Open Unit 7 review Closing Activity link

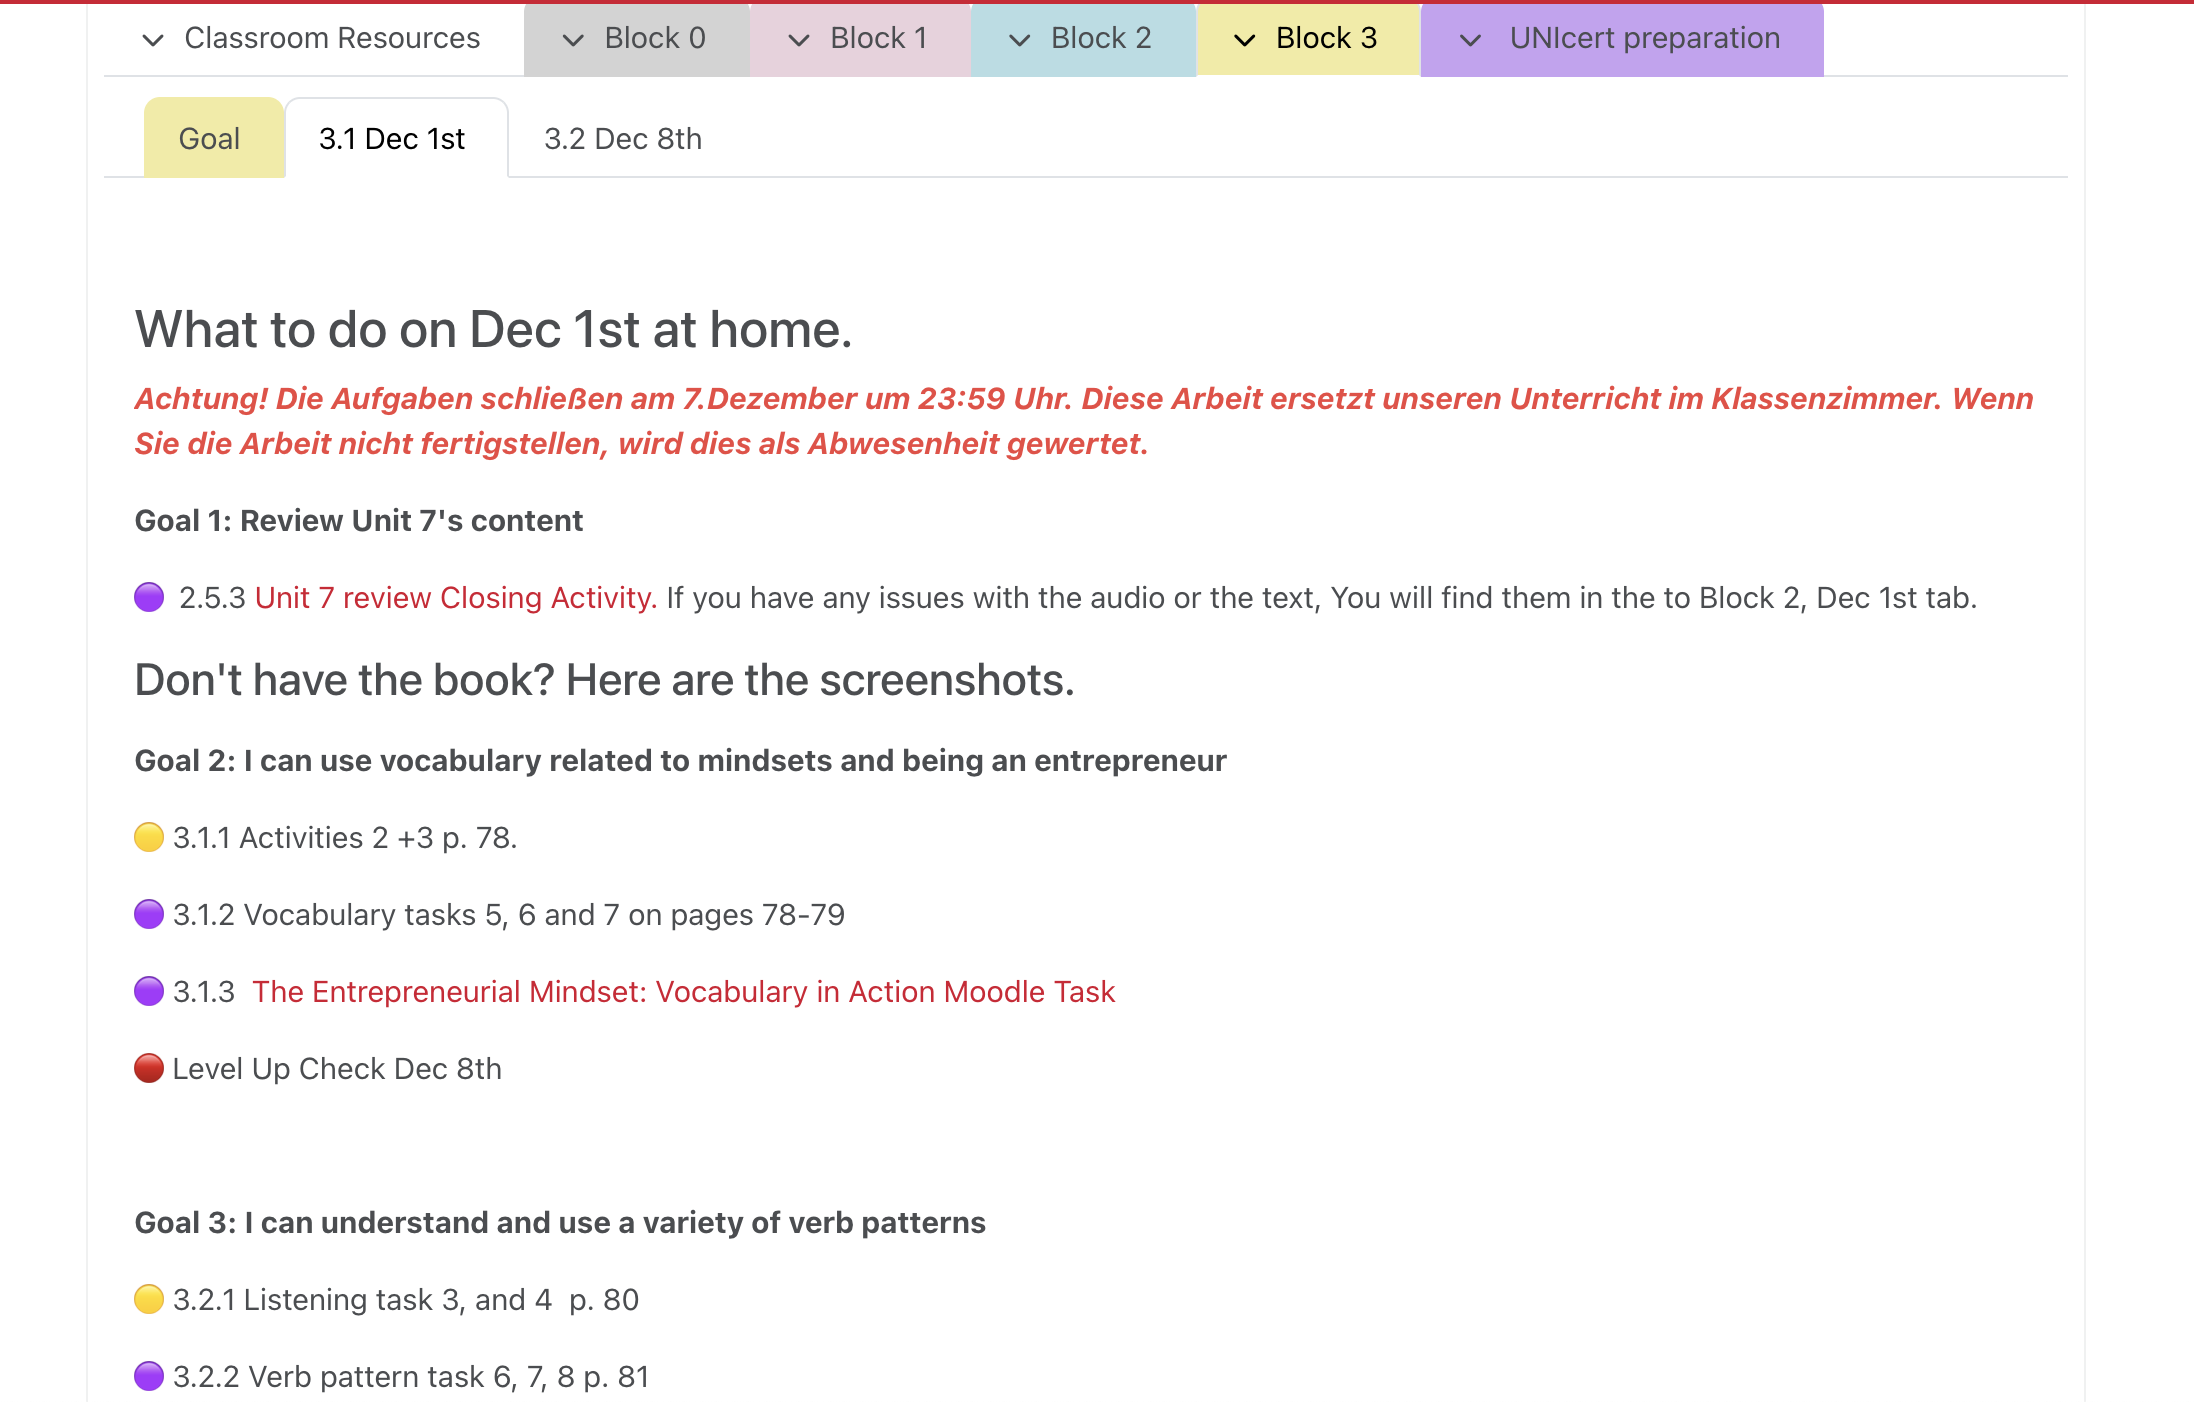point(456,598)
